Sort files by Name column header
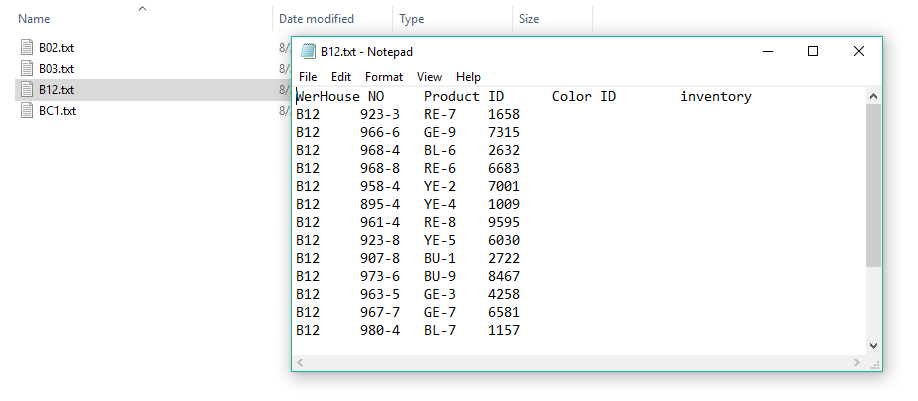 coord(34,19)
